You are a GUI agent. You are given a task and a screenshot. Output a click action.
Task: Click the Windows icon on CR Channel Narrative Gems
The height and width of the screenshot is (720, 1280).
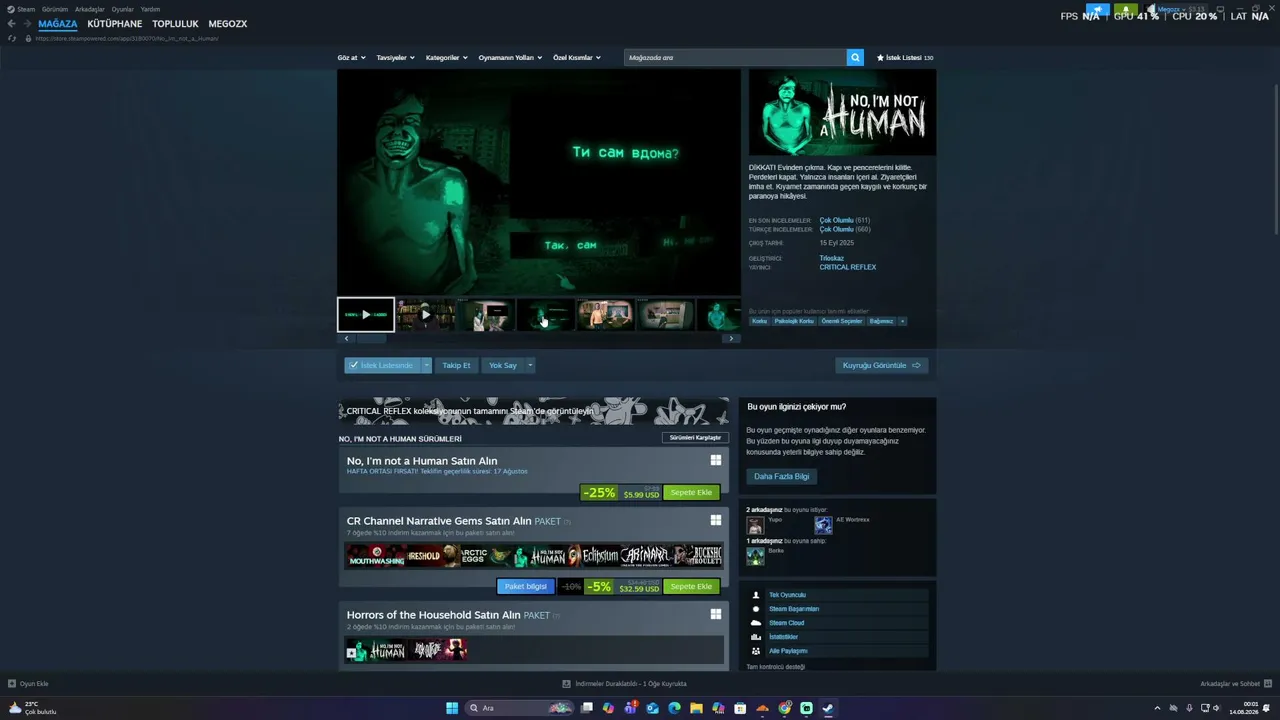click(716, 520)
